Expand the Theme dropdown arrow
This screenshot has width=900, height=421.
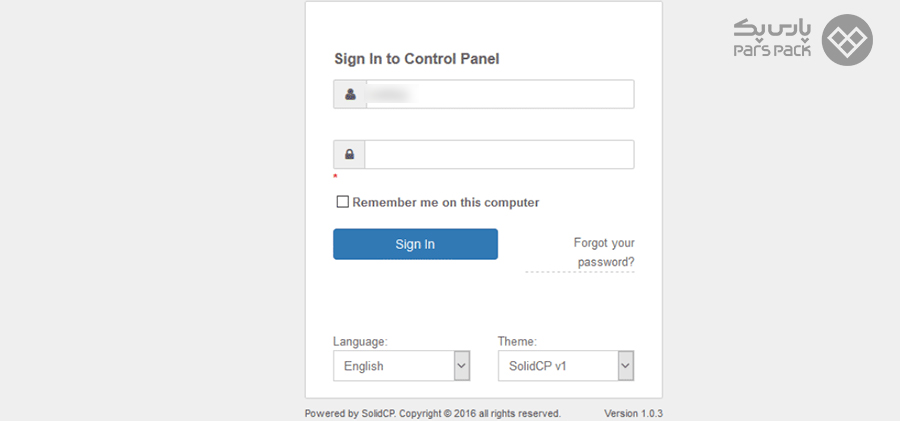[x=625, y=366]
